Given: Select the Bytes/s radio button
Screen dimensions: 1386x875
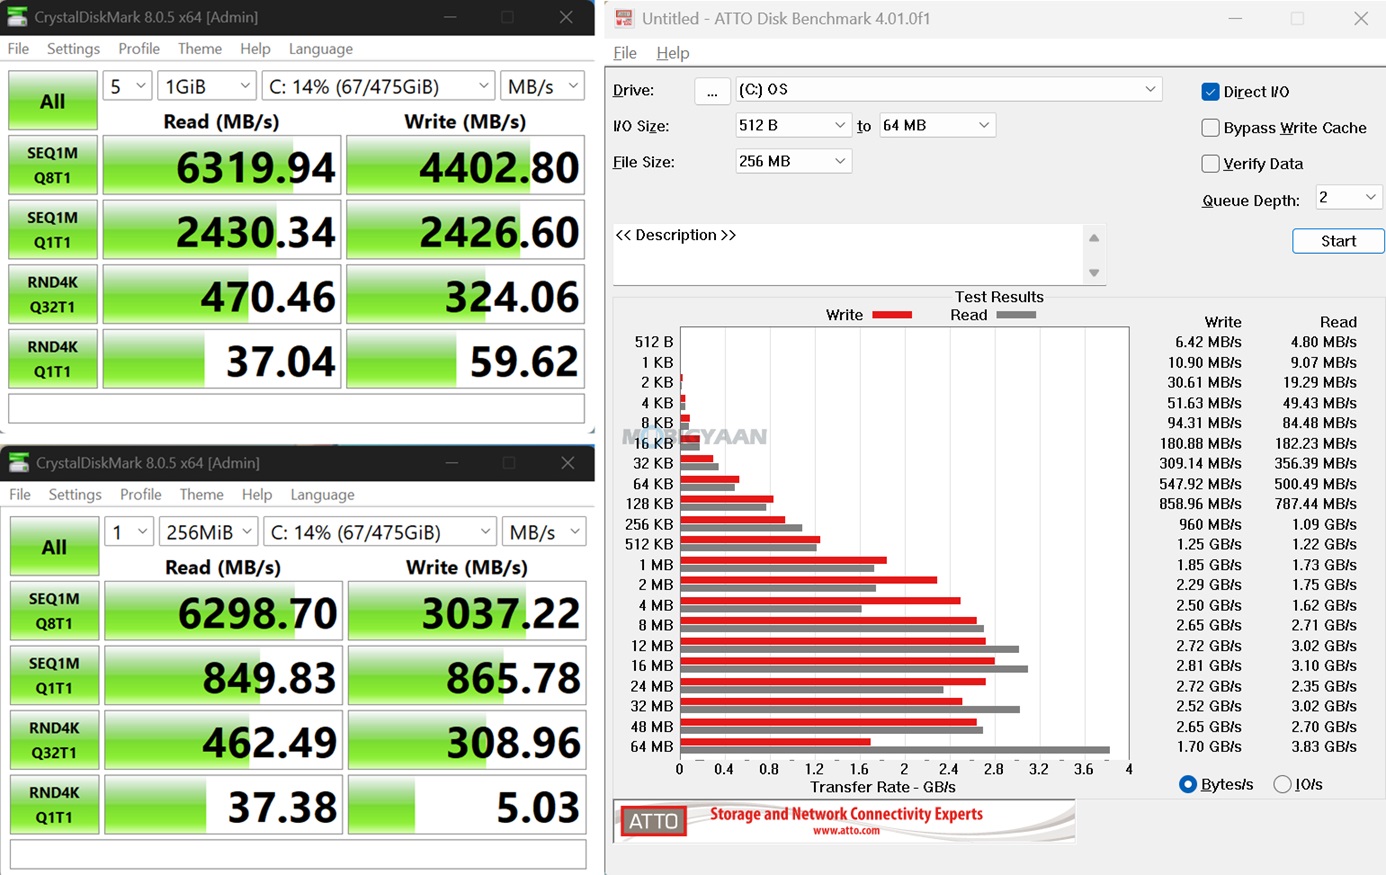Looking at the screenshot, I should pyautogui.click(x=1188, y=785).
